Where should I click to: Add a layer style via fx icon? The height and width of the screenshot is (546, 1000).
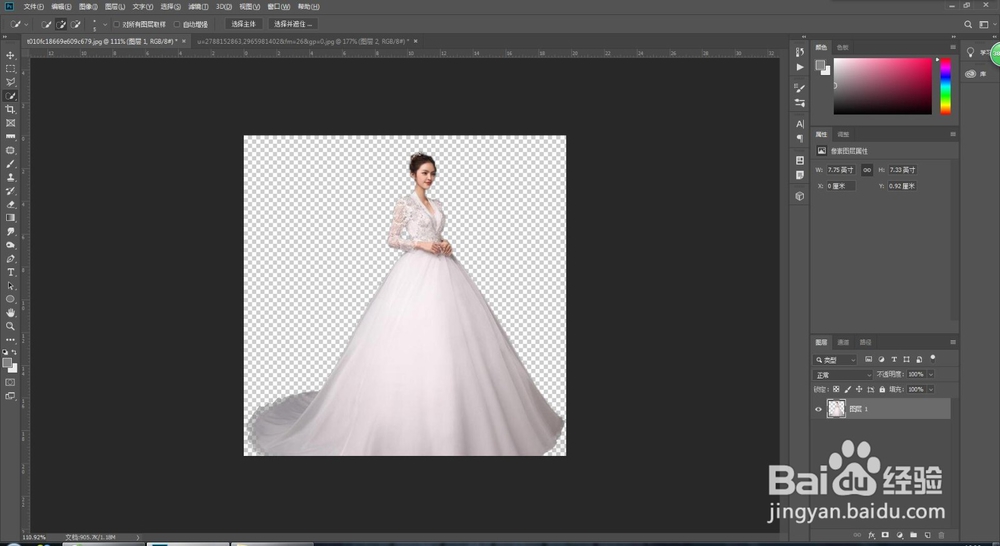871,535
